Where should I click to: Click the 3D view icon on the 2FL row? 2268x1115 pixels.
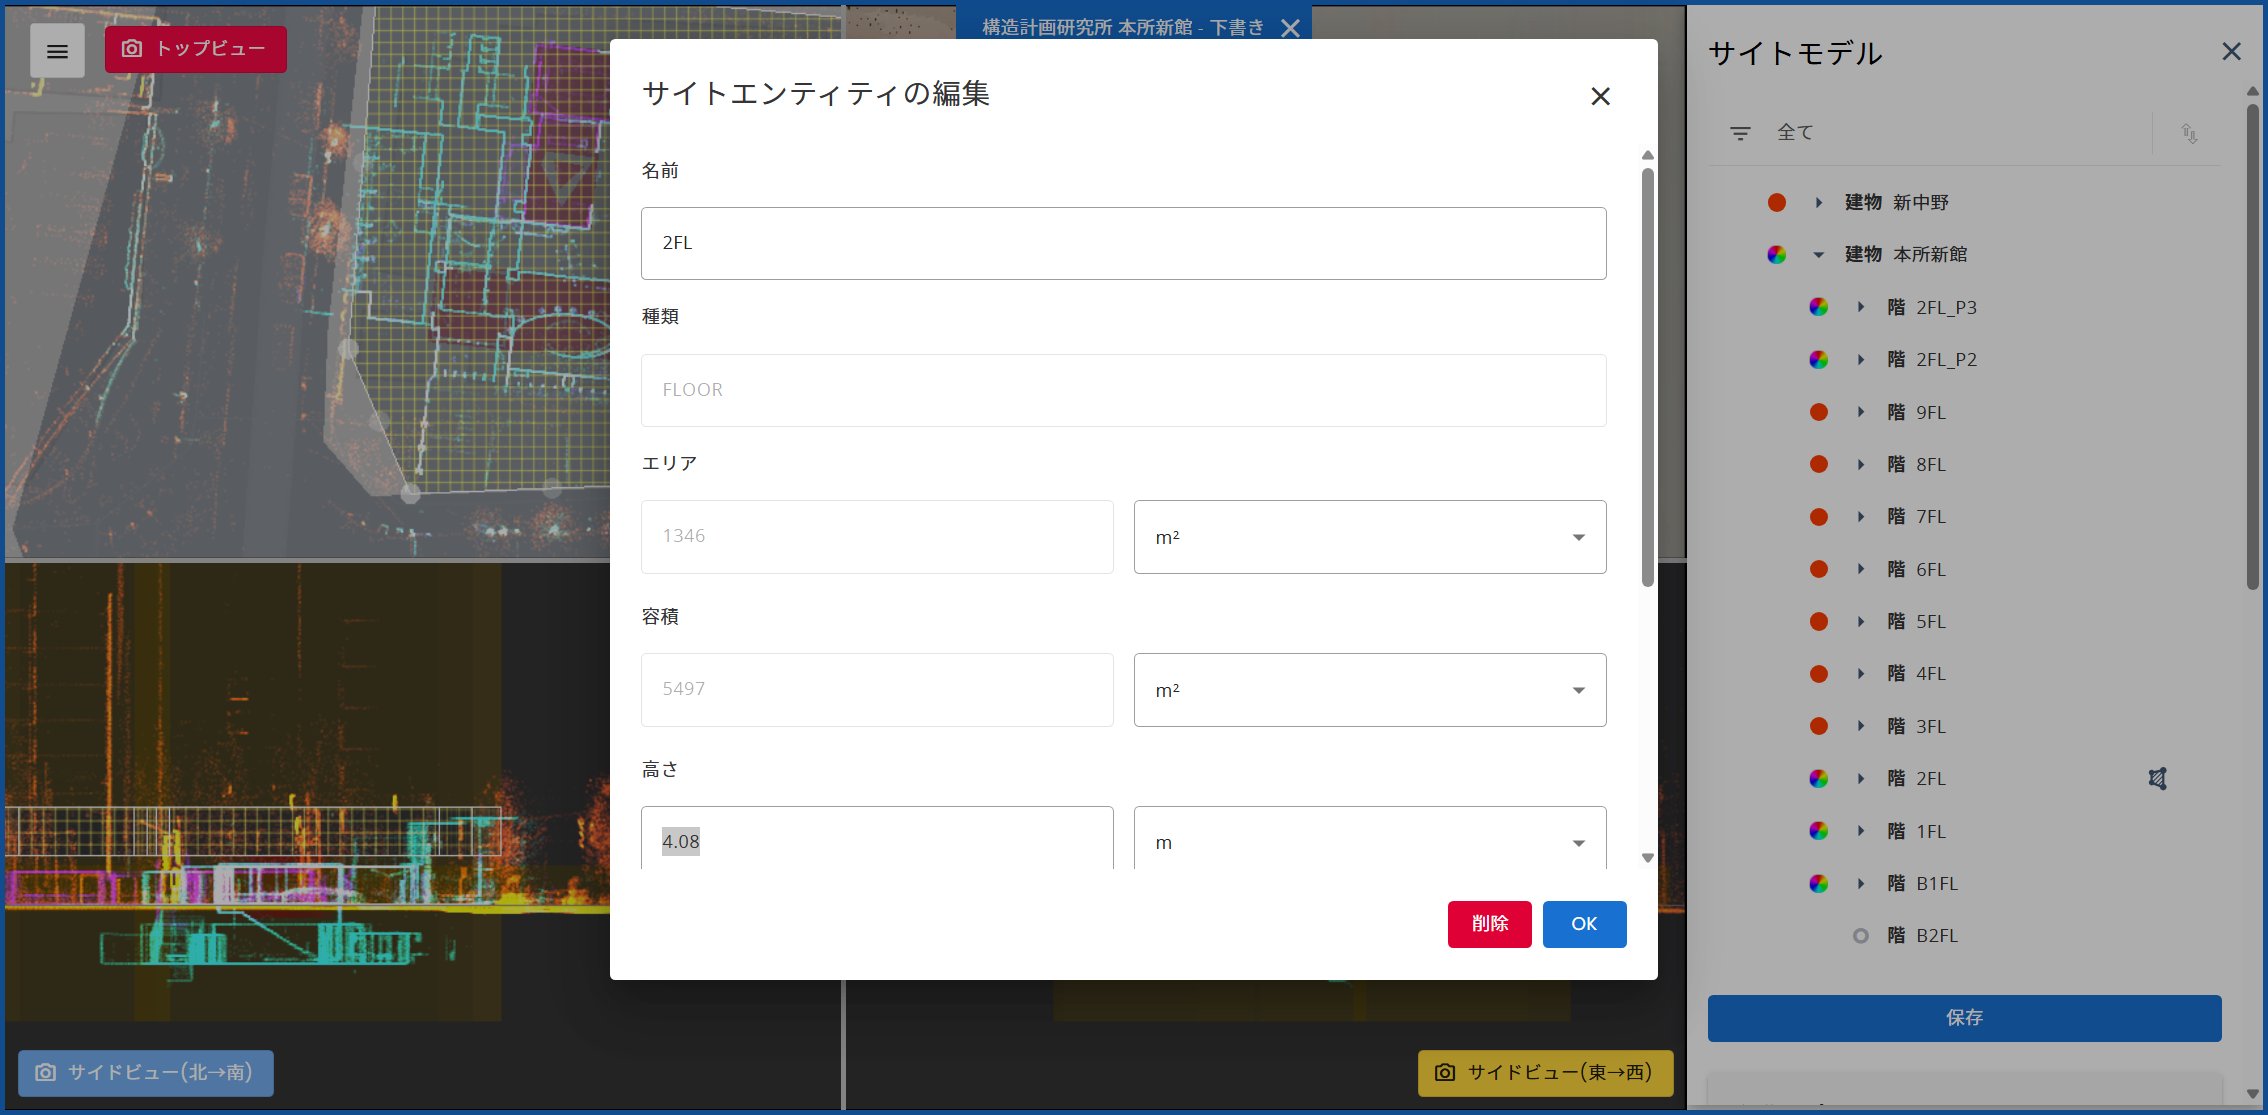click(2157, 779)
